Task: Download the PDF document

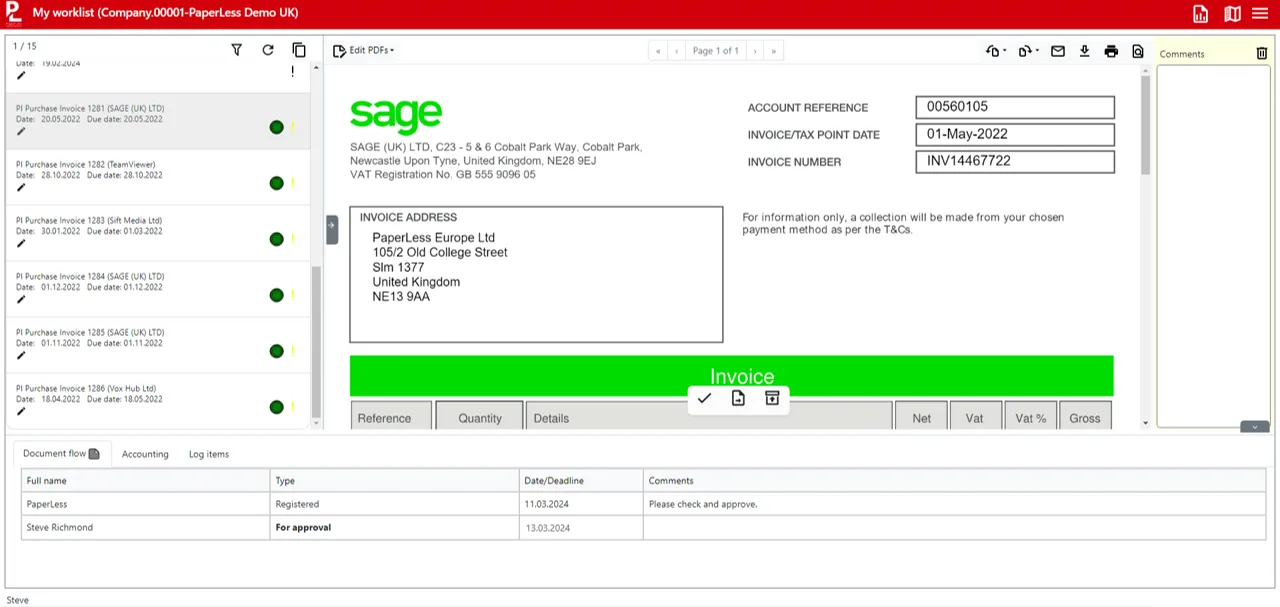Action: [1085, 51]
